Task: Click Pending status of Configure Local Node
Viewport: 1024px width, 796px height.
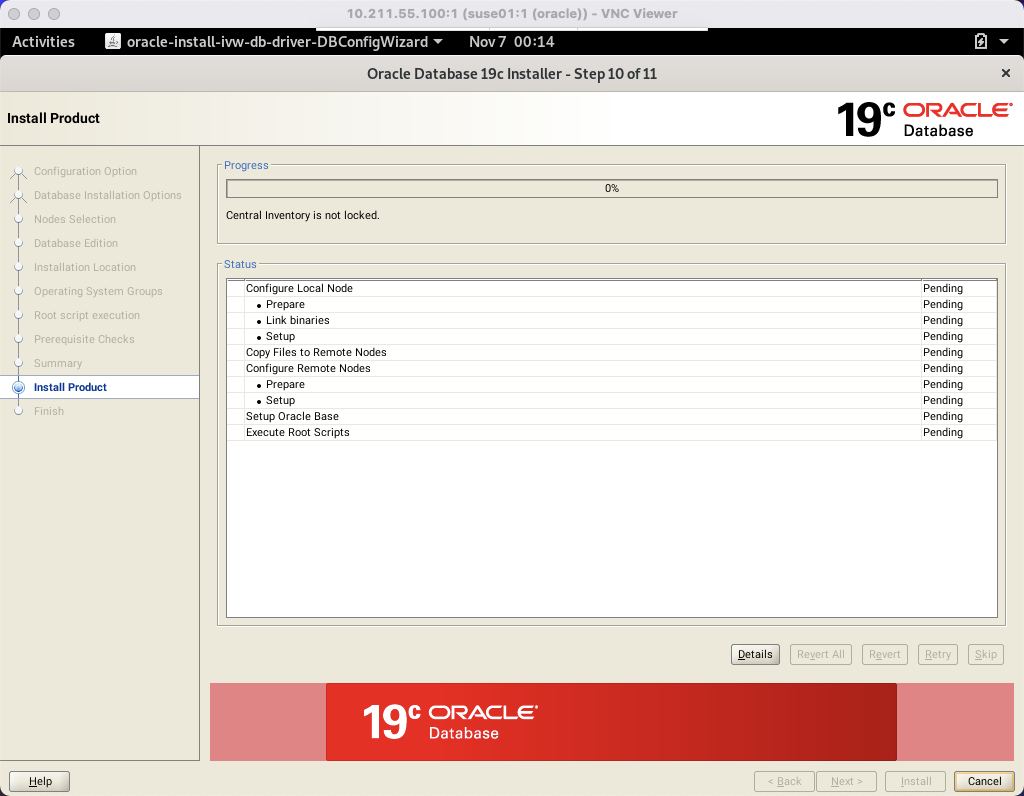Action: [942, 288]
